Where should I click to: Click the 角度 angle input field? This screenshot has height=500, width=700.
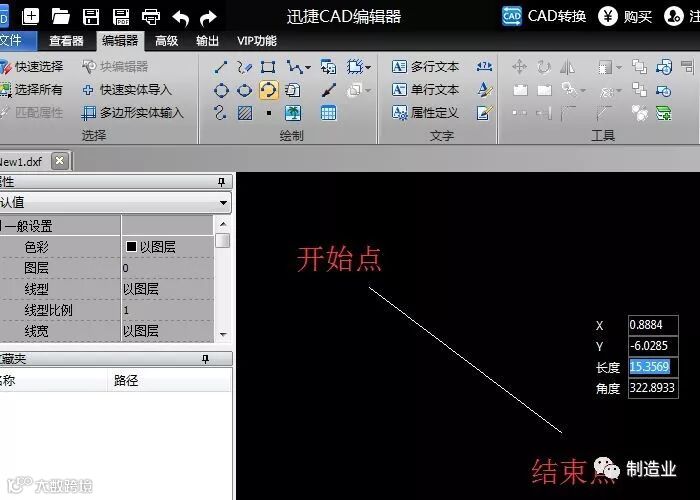pos(653,388)
